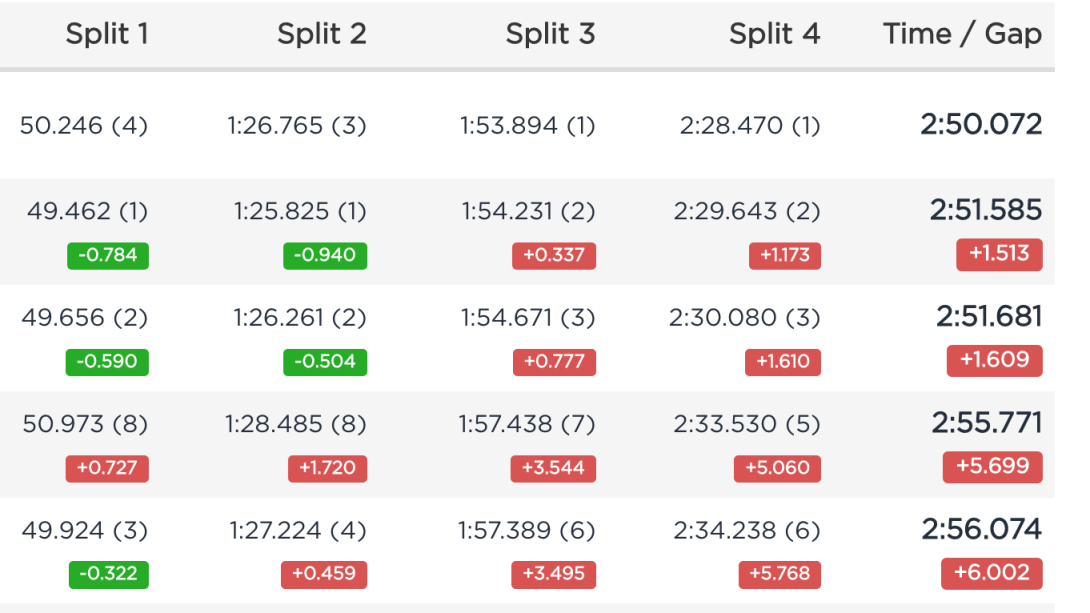Click the 50.973 (8) split time

(85, 424)
